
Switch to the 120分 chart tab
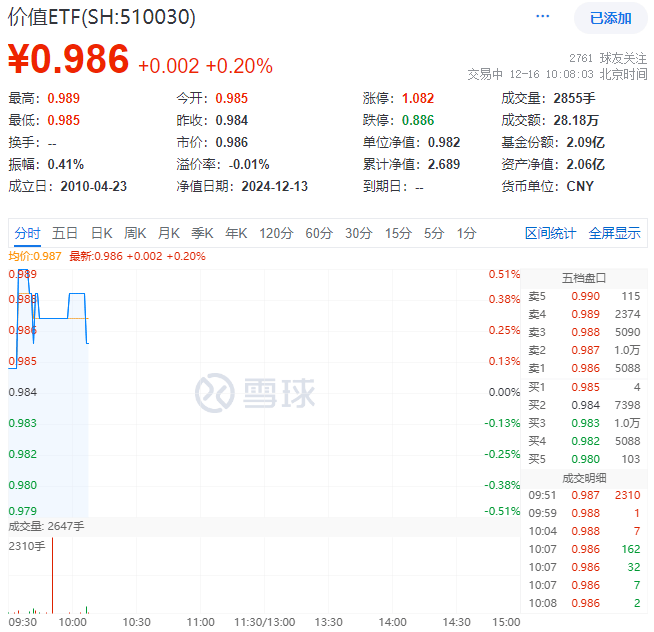point(276,233)
